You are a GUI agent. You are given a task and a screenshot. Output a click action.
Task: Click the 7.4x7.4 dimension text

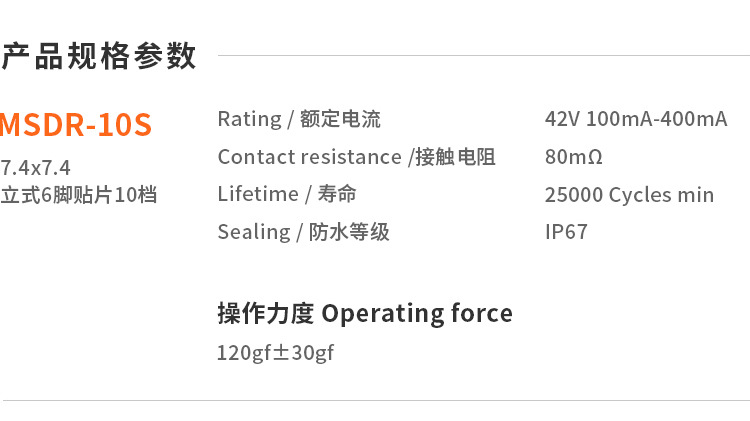click(x=36, y=167)
